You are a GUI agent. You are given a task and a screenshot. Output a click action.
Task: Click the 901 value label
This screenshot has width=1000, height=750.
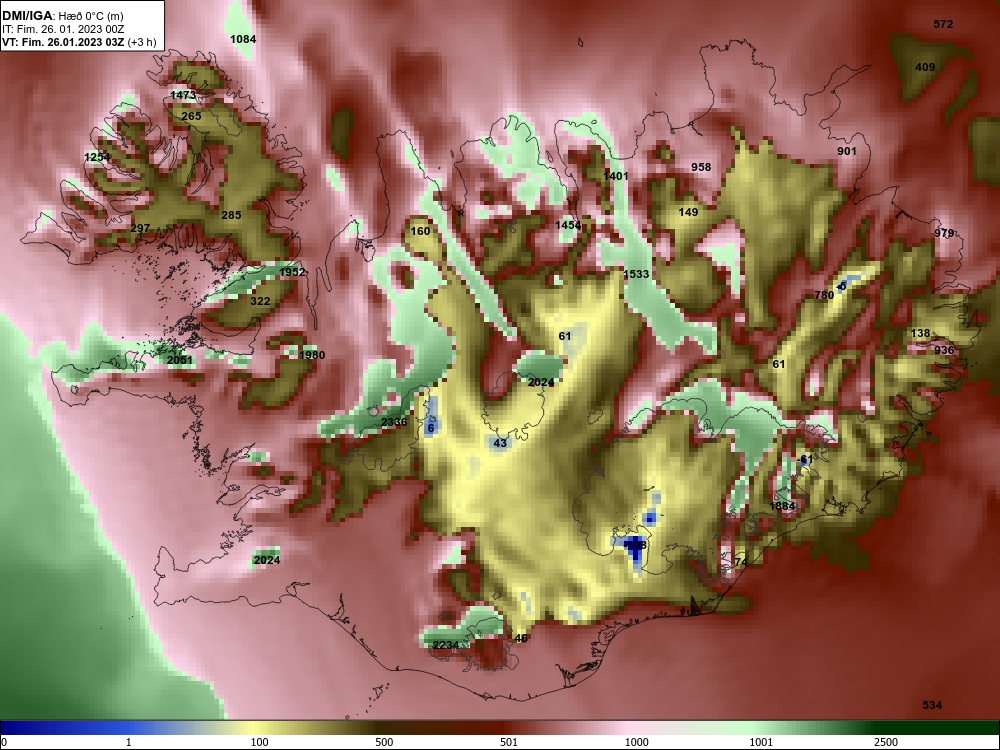[x=846, y=151]
